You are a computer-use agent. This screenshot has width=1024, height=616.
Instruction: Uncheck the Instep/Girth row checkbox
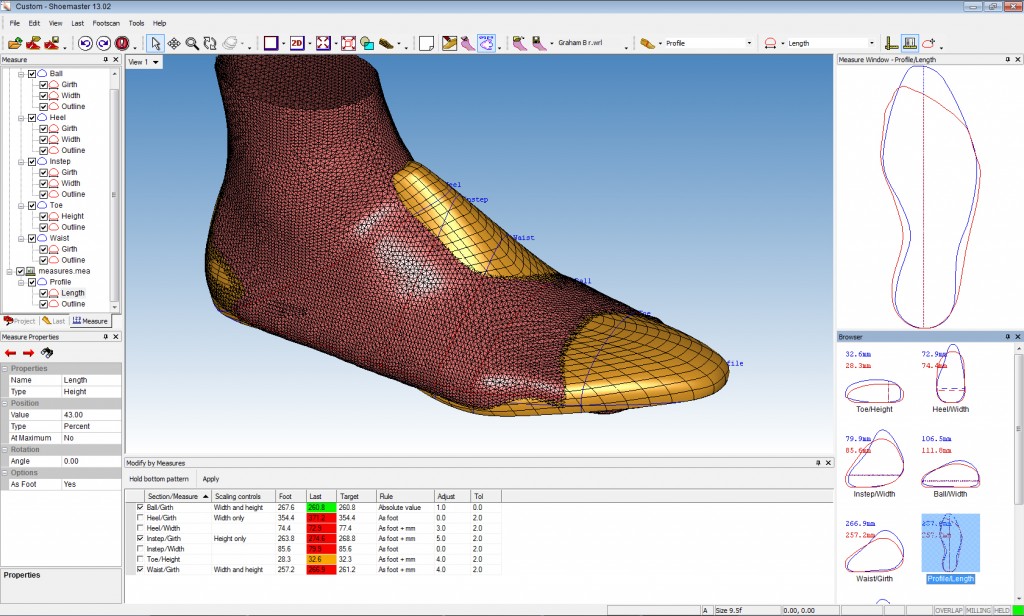(140, 538)
